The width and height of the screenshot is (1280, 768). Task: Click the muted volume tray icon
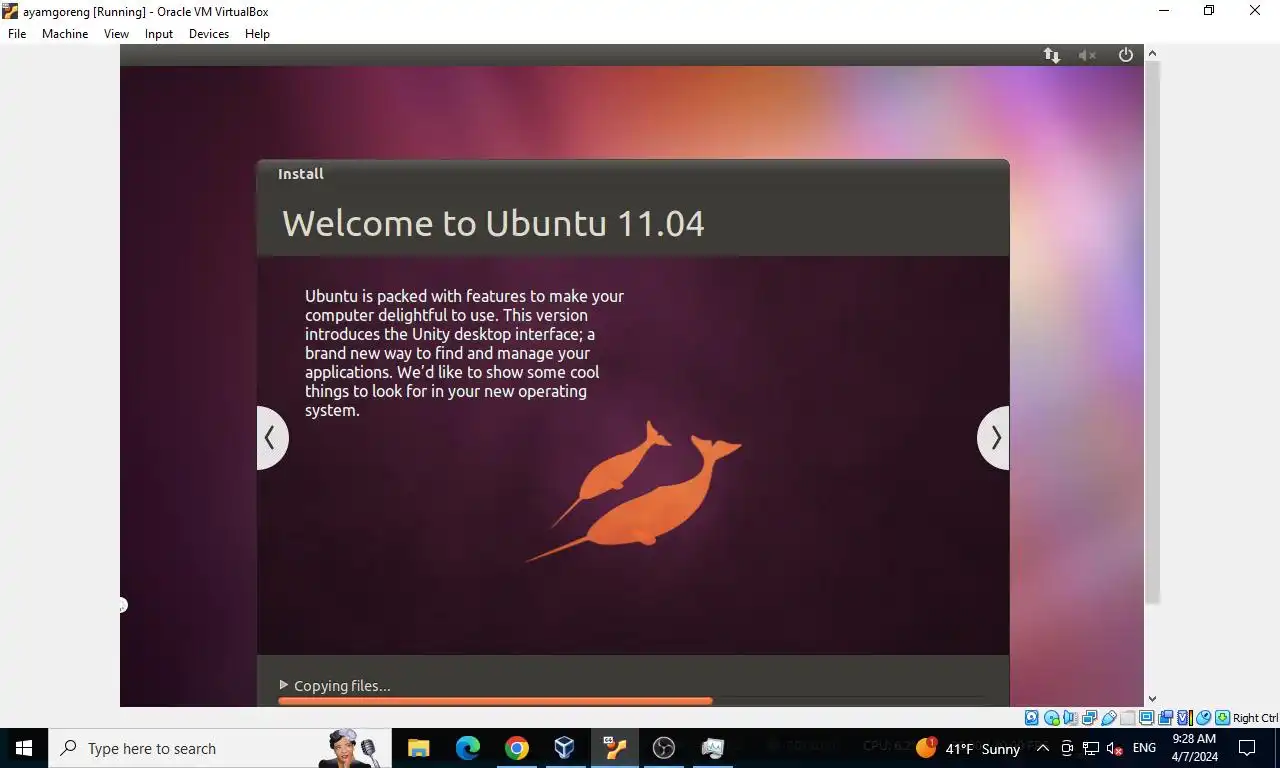click(1115, 748)
